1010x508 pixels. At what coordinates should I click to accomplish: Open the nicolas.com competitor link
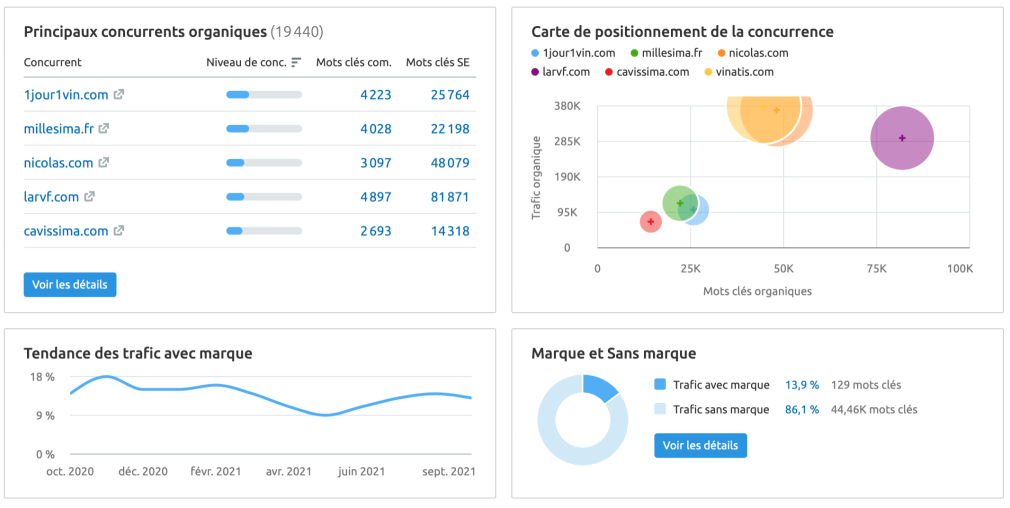(x=58, y=163)
